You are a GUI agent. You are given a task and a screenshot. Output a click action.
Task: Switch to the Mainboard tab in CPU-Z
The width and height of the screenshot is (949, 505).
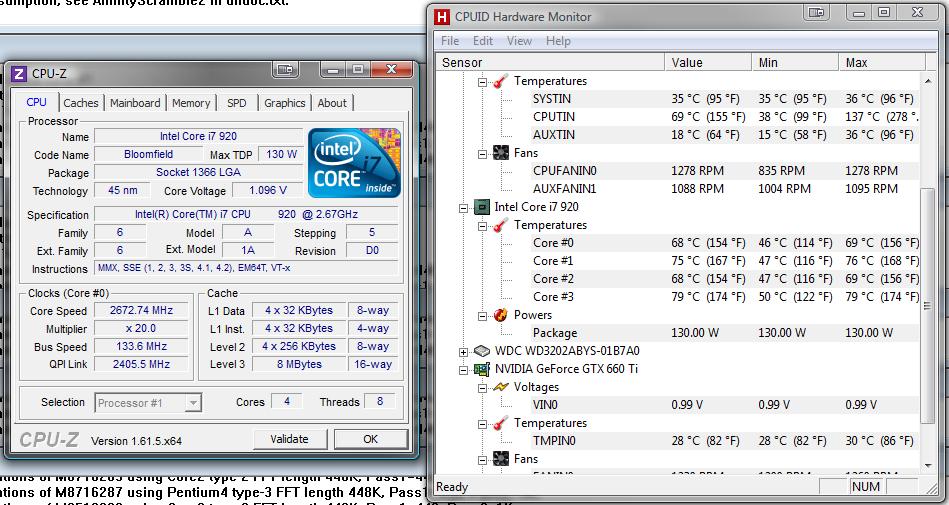135,103
